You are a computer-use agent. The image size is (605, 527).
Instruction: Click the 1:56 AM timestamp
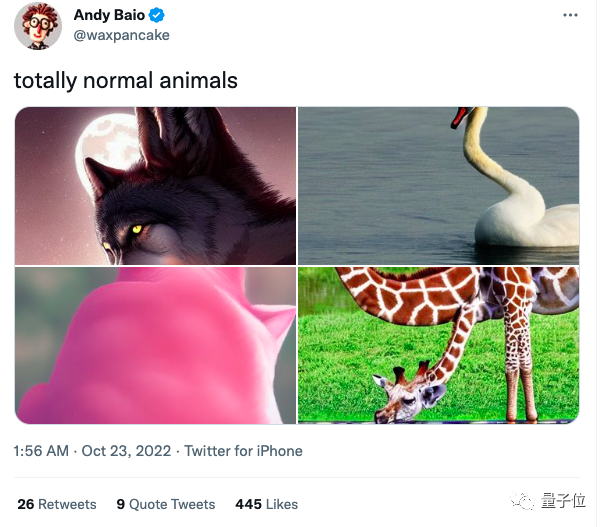(x=41, y=451)
